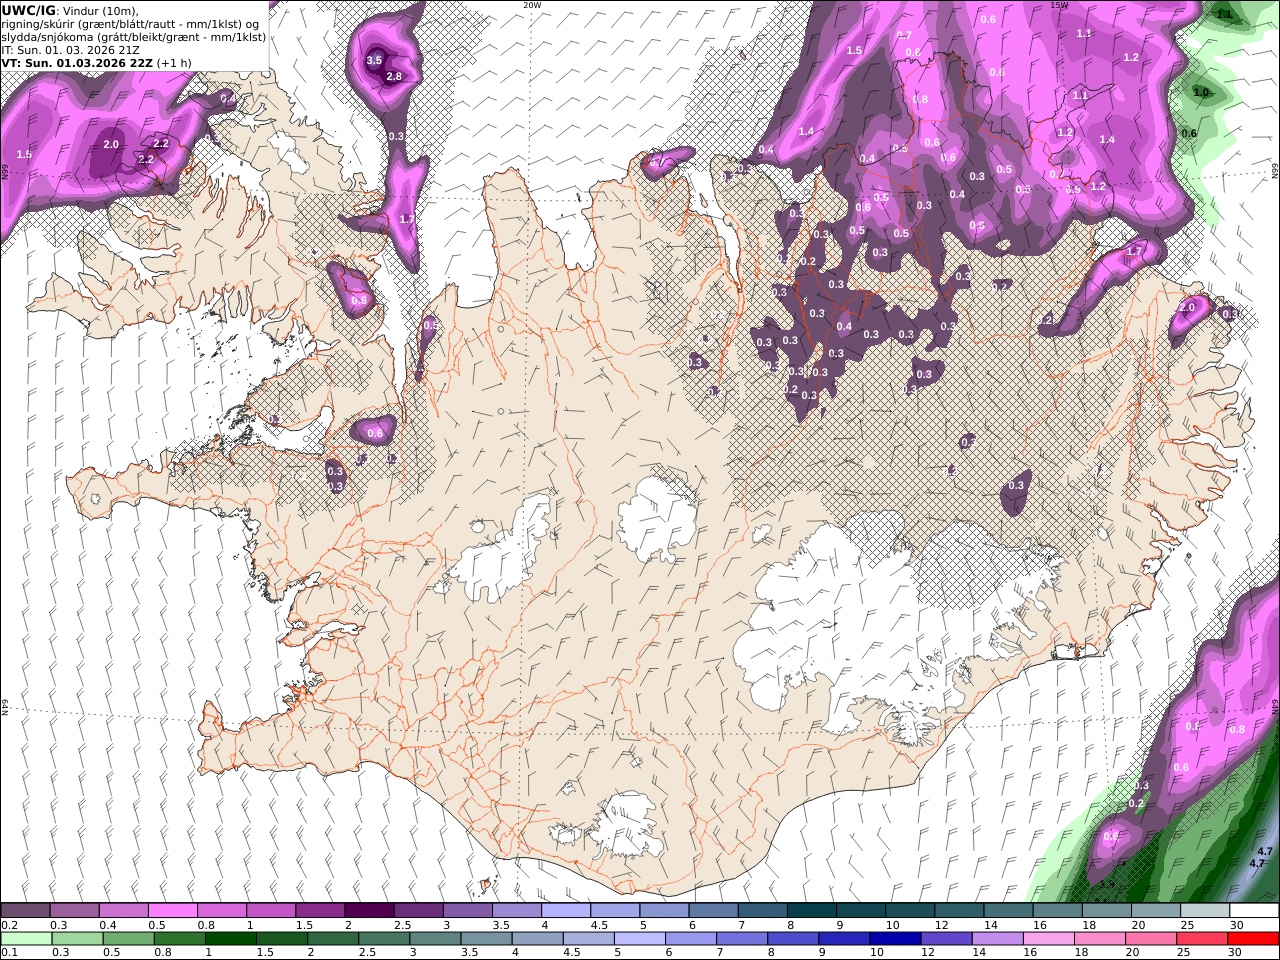Click the 'rigning/skúrir' legend description line
Screen dimensions: 1280x960
point(130,23)
